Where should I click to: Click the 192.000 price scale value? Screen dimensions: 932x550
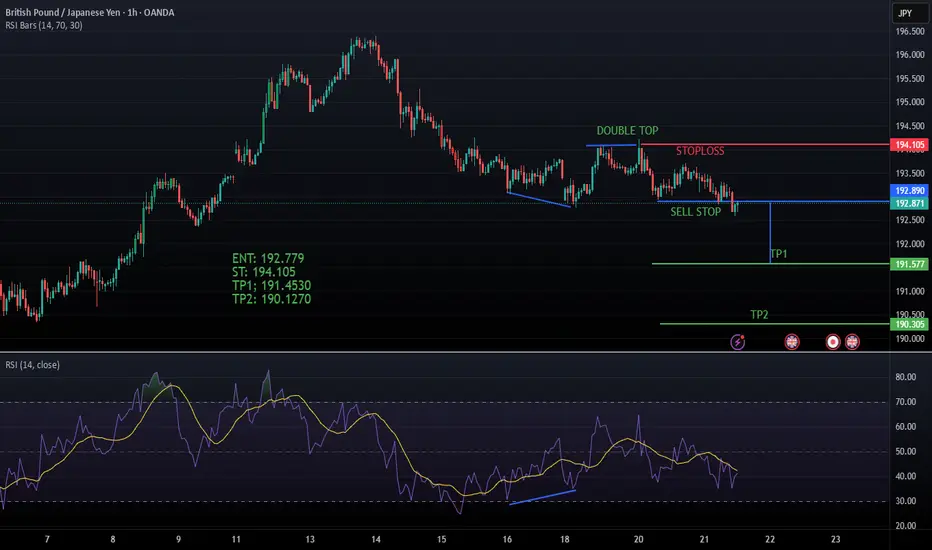tap(910, 244)
